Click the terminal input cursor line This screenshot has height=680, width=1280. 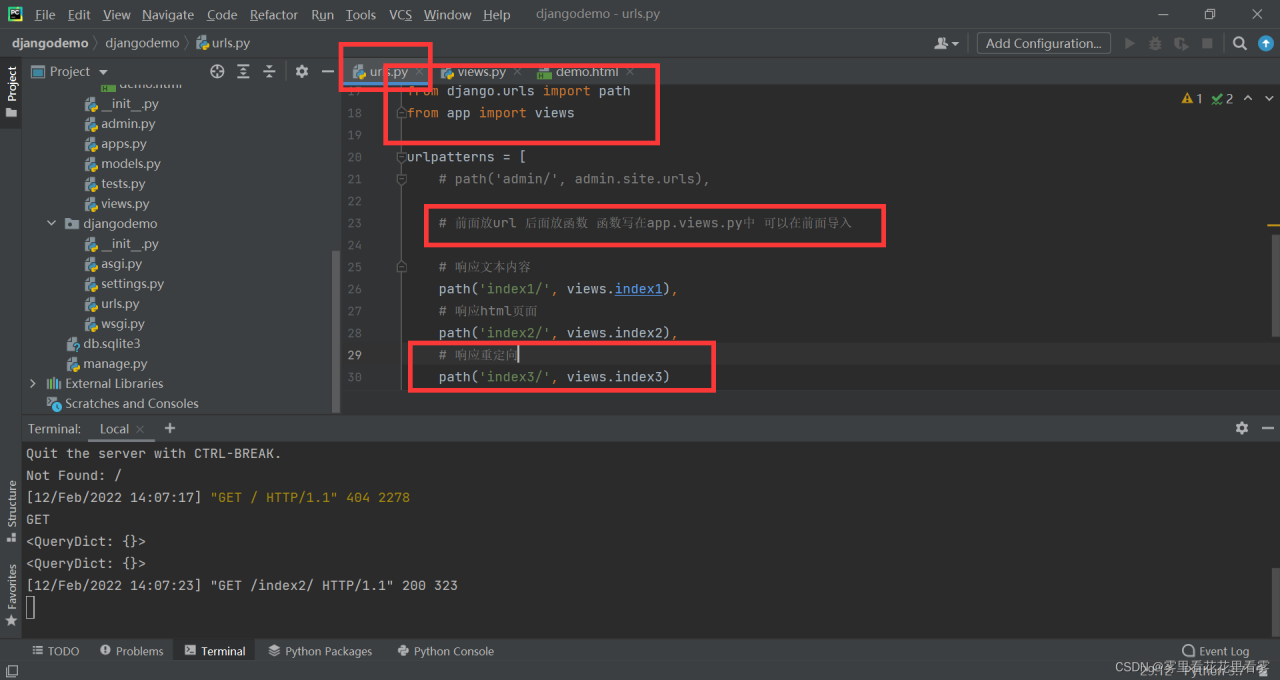coord(30,607)
